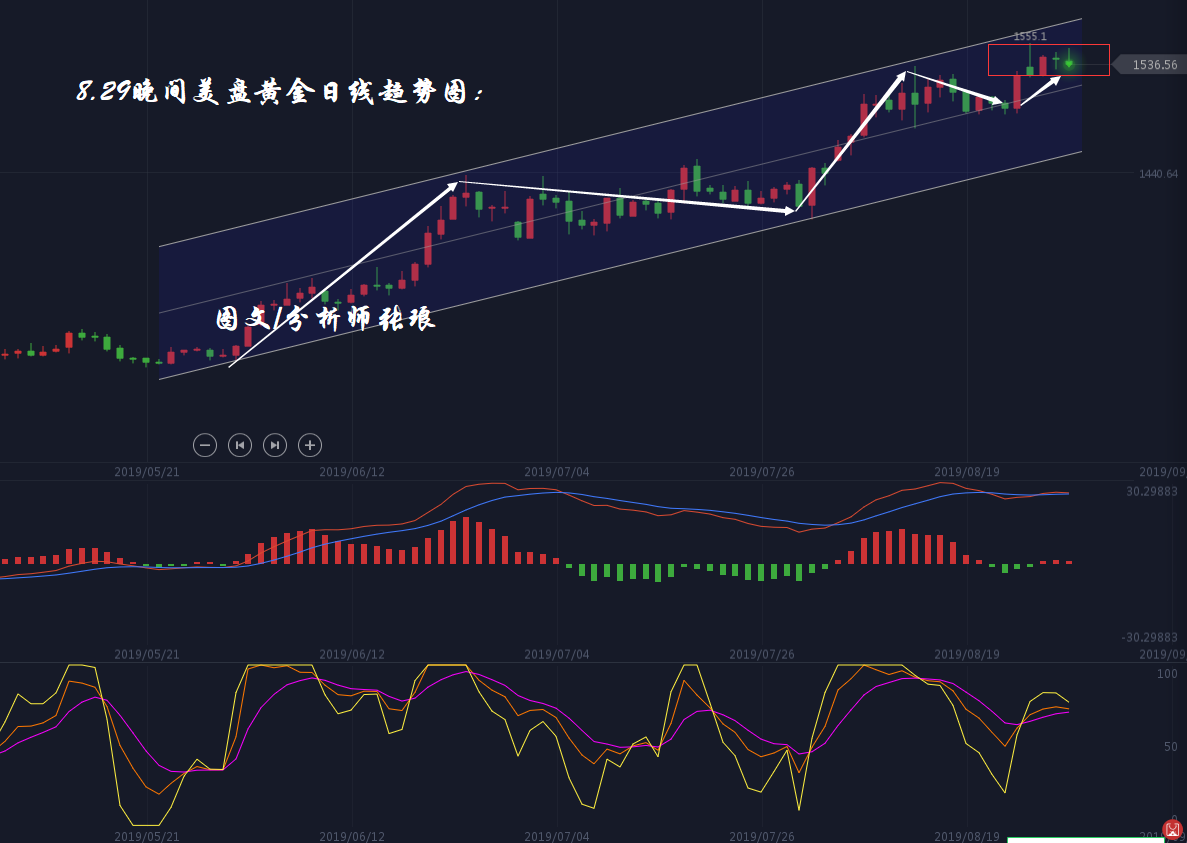This screenshot has height=843, width=1187.
Task: Click the -30.29883 MACD lower scale value
Action: [1149, 637]
